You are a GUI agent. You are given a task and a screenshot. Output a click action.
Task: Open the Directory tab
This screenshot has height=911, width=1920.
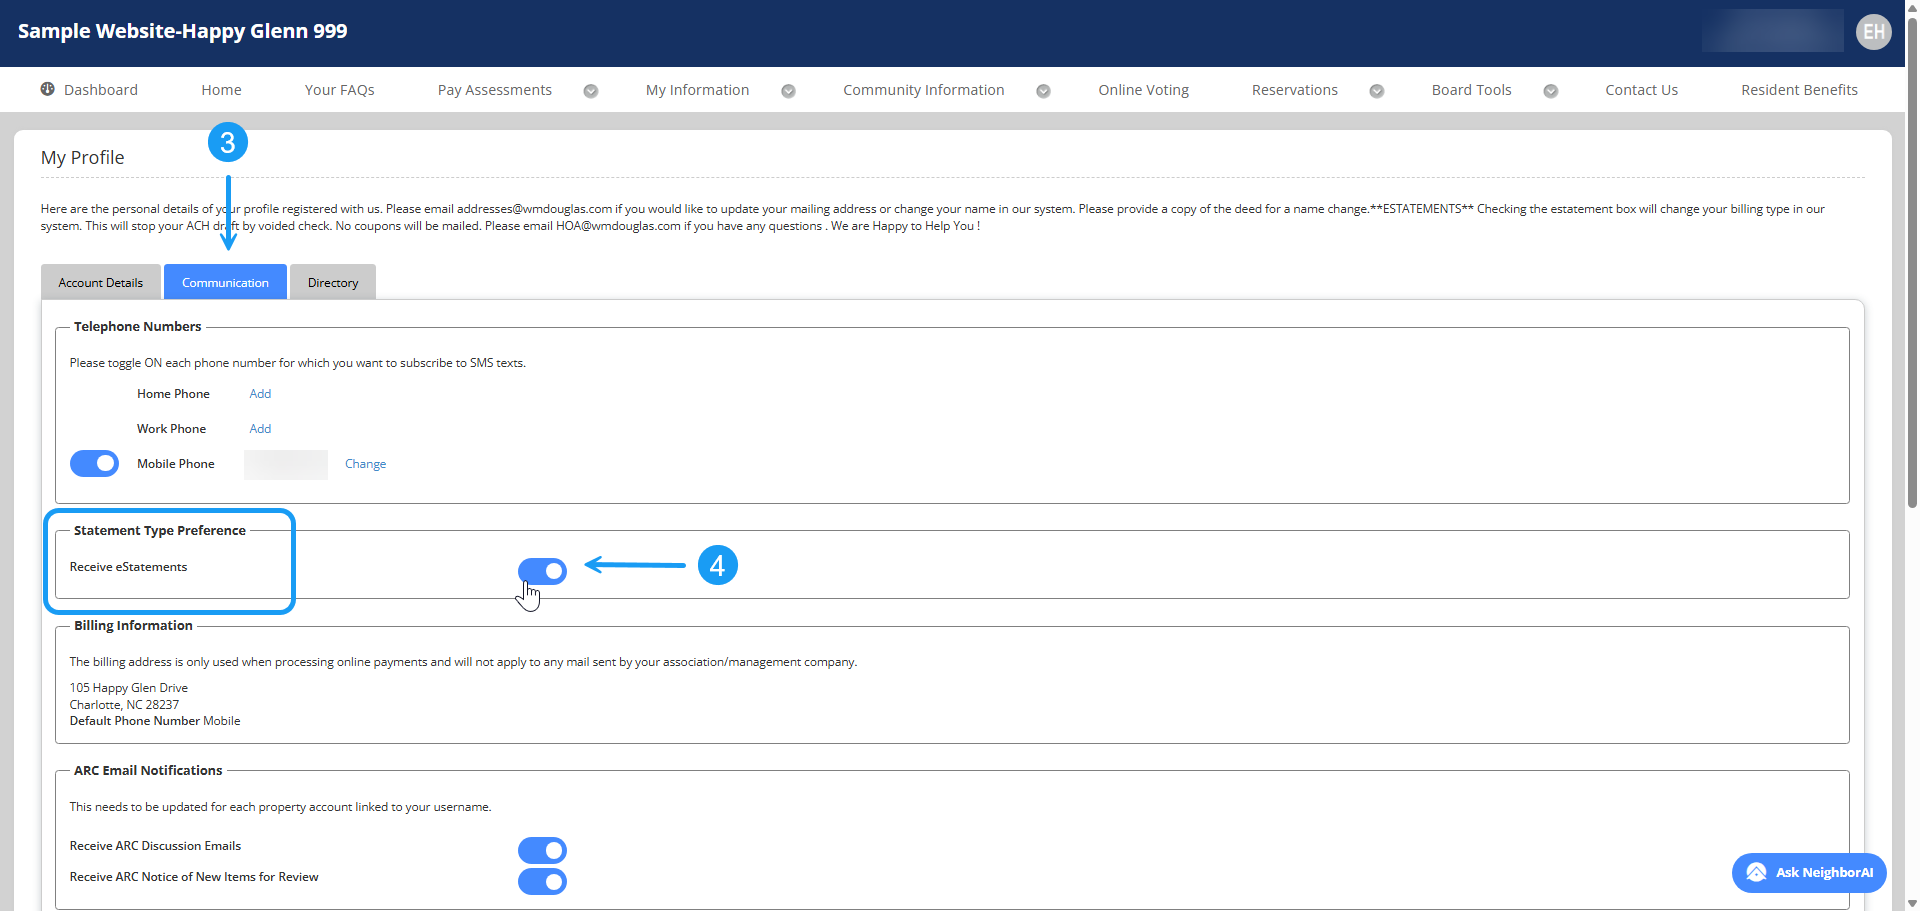tap(333, 283)
